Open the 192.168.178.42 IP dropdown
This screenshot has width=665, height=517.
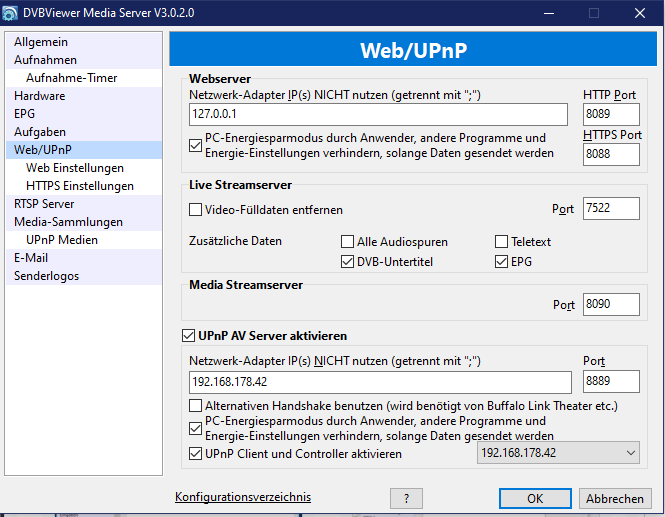point(558,453)
